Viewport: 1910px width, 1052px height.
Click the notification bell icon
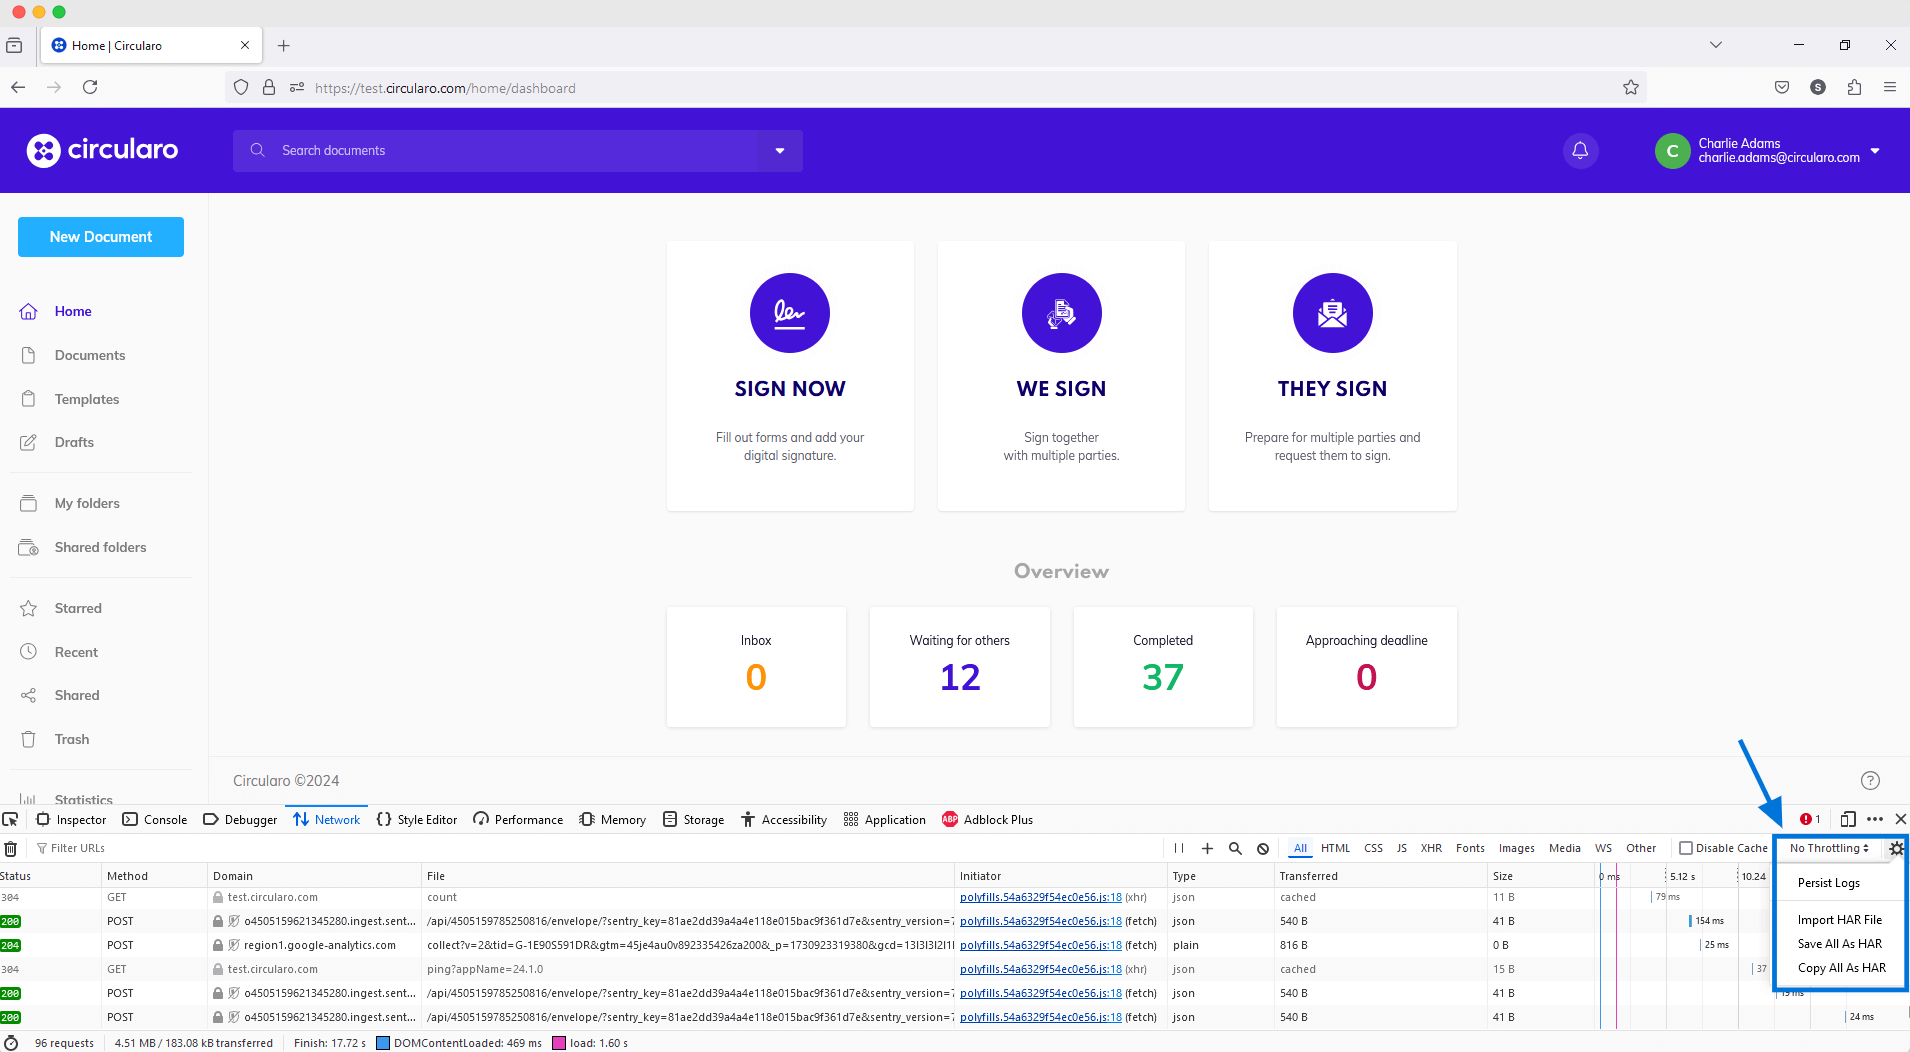pyautogui.click(x=1580, y=151)
